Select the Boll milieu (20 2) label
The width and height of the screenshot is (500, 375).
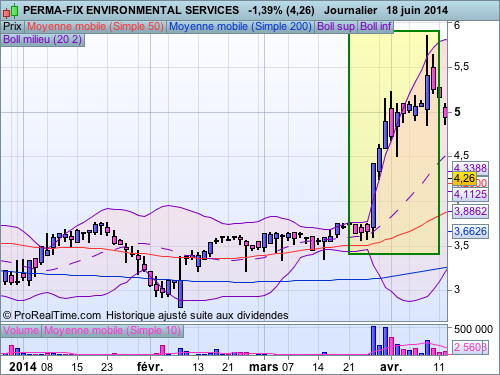(x=43, y=39)
